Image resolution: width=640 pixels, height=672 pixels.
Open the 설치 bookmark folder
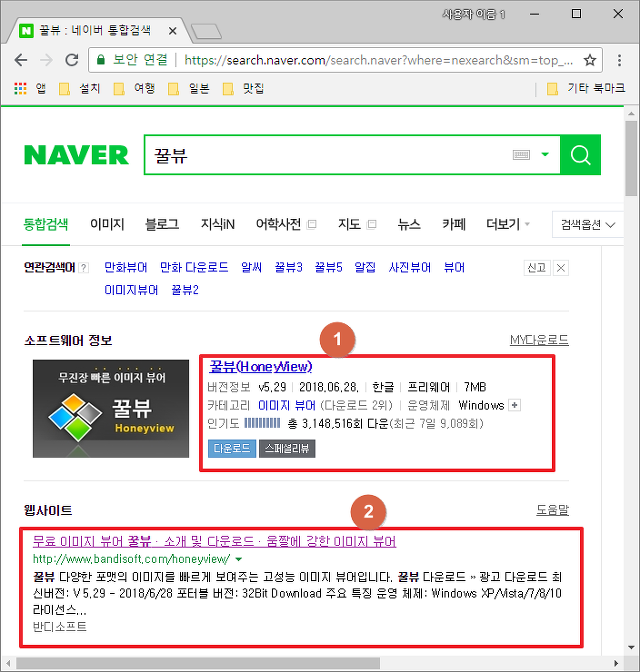point(80,89)
